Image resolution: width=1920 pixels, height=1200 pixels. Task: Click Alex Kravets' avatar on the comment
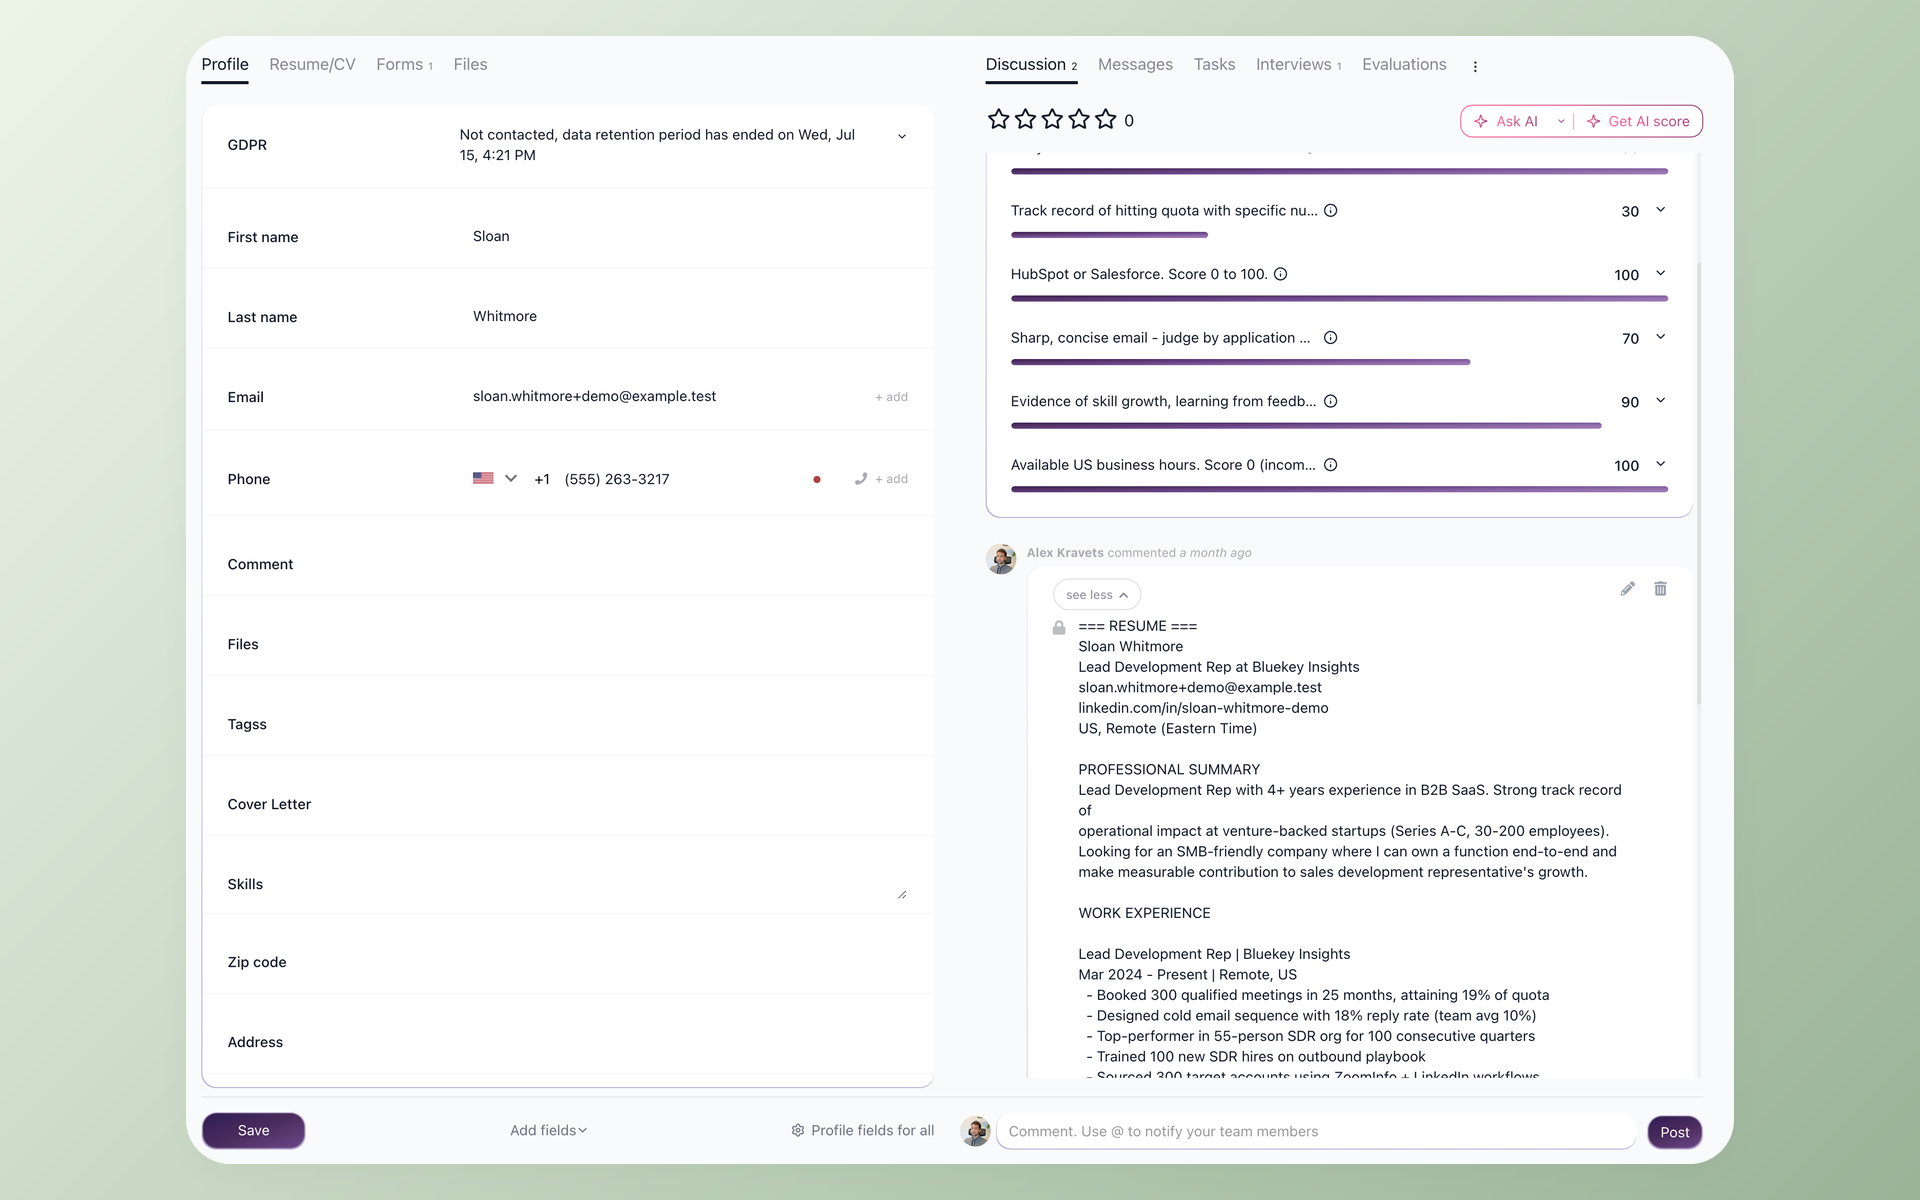click(1001, 559)
